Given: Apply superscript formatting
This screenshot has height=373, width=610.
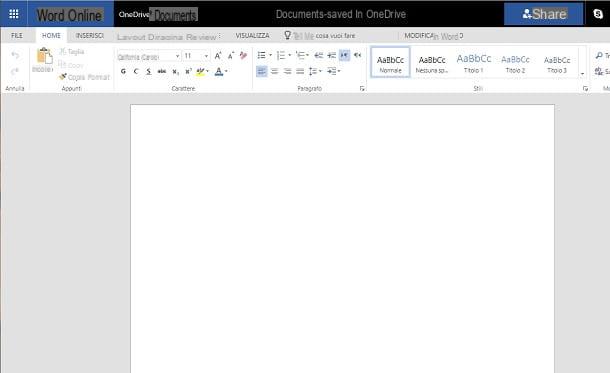Looking at the screenshot, I should click(188, 71).
